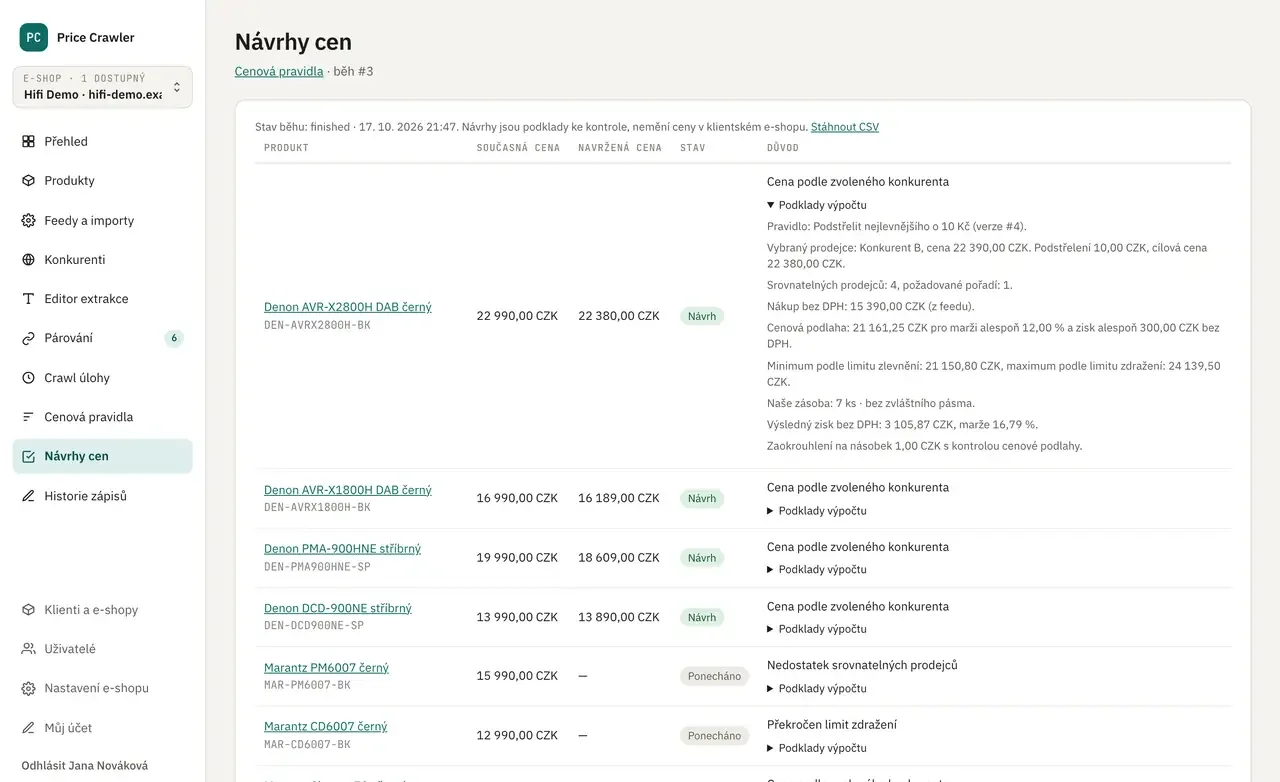Open Feedy a importy gear icon
Image resolution: width=1280 pixels, height=782 pixels.
(x=28, y=221)
